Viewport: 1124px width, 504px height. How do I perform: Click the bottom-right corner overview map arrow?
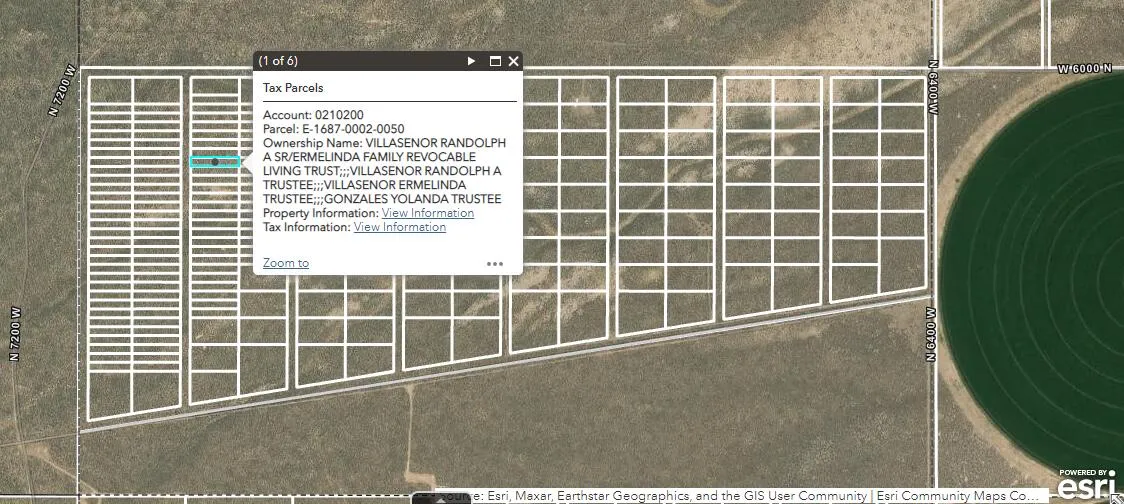pos(1116,498)
